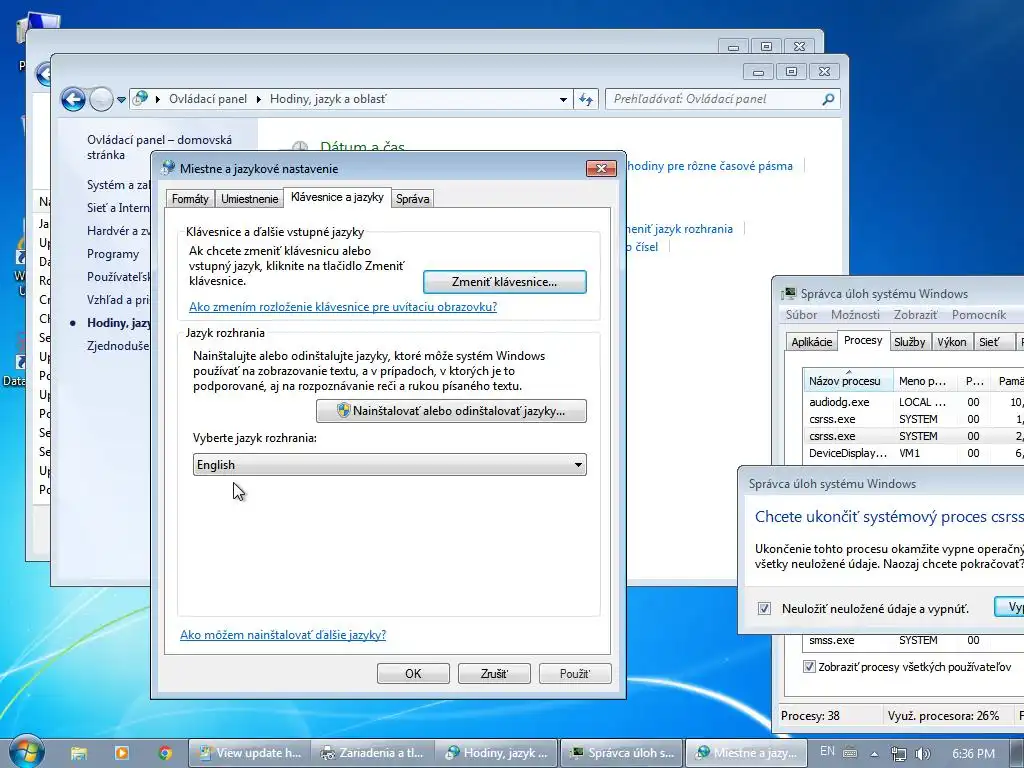Open the display language English dropdown

389,465
